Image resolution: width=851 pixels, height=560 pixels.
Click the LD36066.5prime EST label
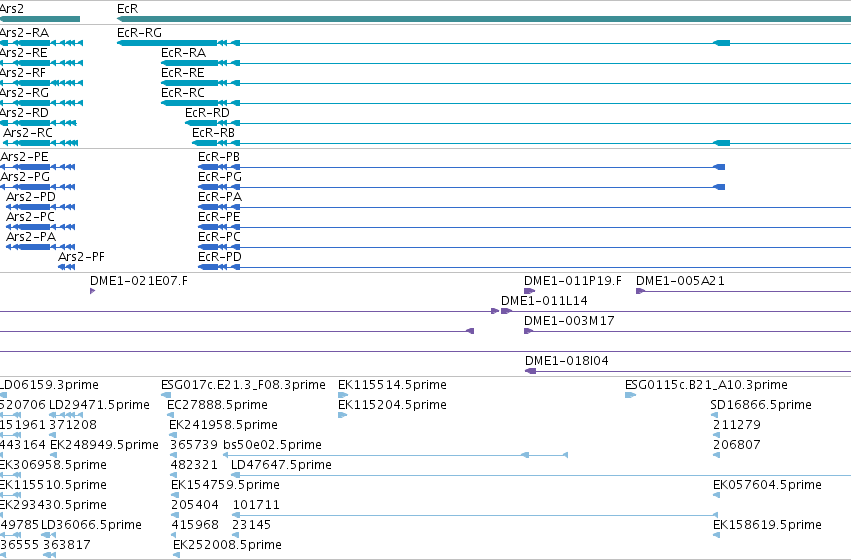[x=92, y=526]
